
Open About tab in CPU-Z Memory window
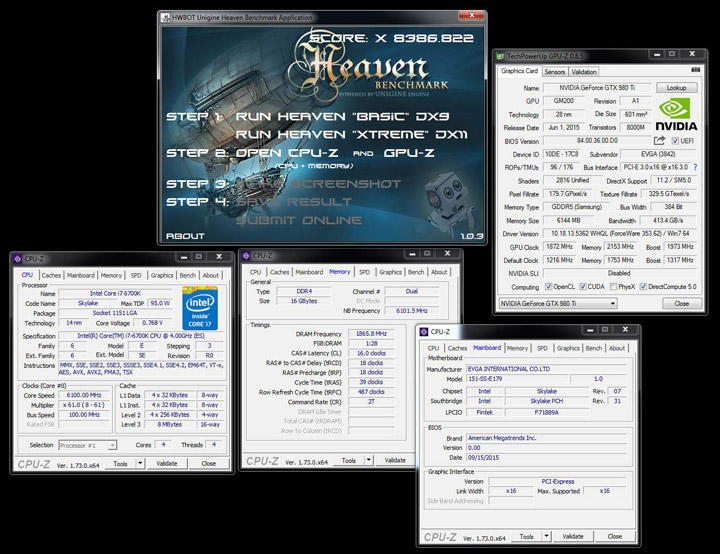point(439,272)
